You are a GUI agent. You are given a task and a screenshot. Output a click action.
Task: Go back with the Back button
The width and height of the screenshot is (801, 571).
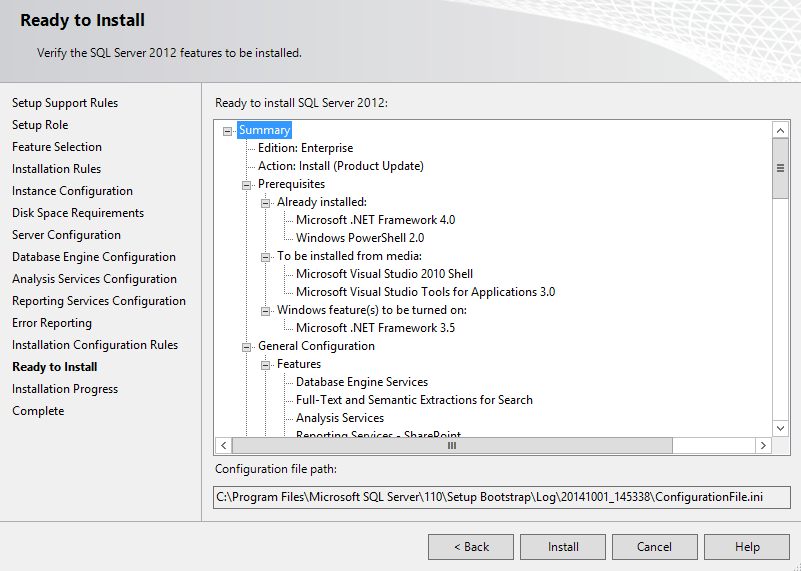point(471,547)
